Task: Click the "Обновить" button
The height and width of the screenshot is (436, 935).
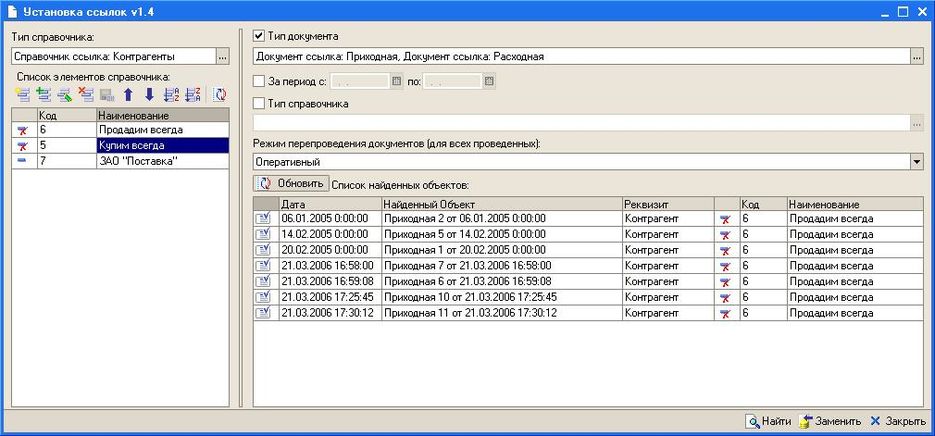Action: pos(291,184)
